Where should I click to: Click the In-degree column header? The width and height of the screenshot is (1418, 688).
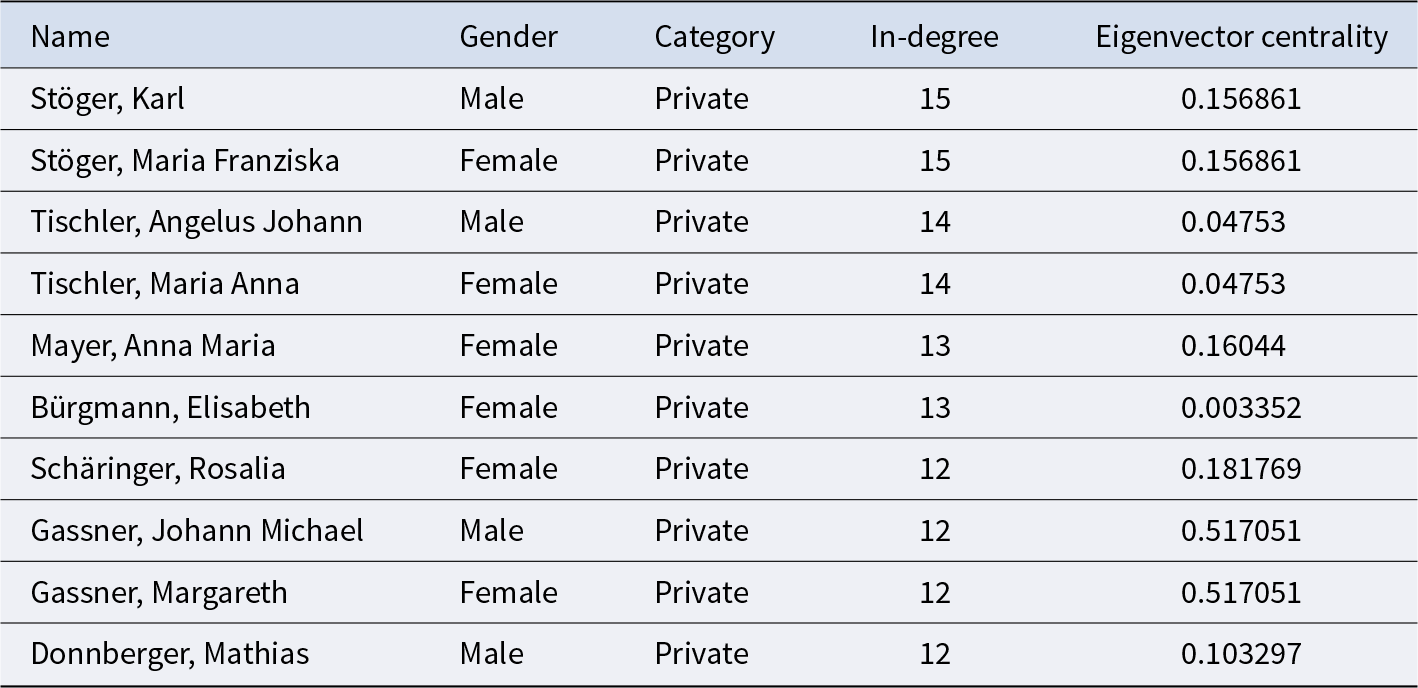(934, 37)
